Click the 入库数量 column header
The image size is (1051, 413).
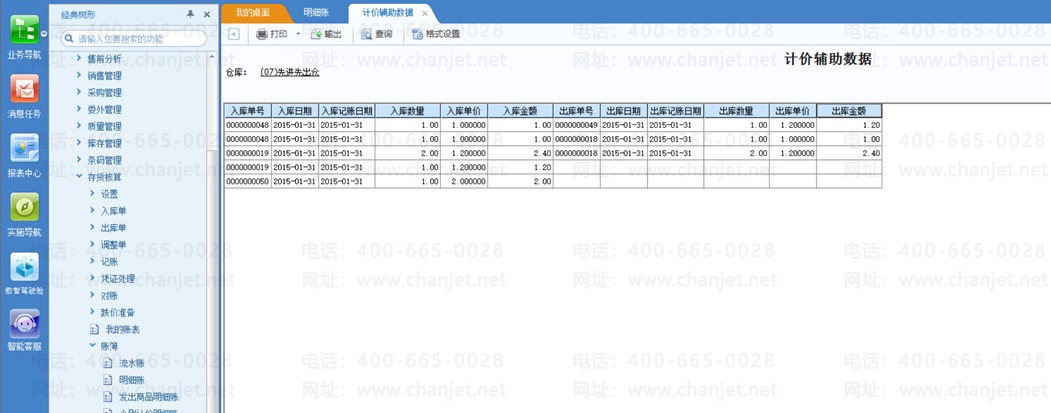coord(408,111)
